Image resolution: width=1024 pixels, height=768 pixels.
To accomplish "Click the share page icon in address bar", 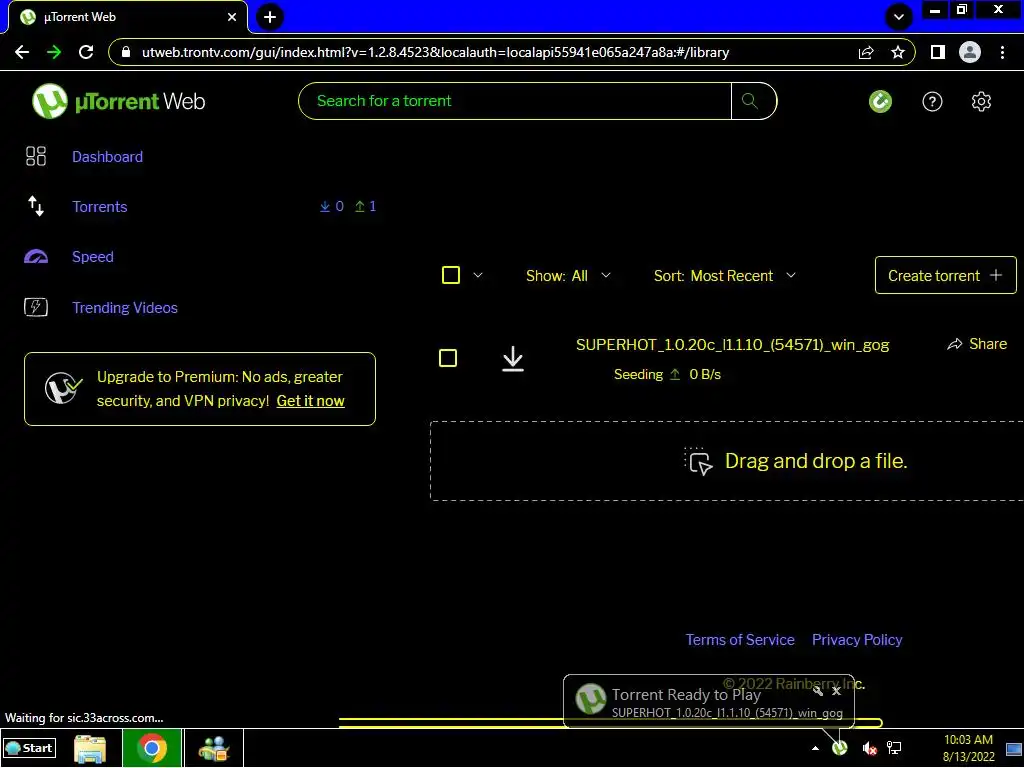I will coord(866,52).
